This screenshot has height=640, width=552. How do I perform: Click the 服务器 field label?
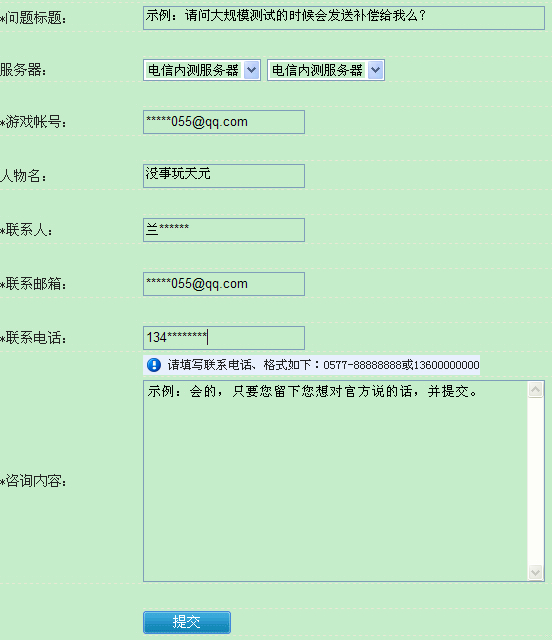pos(23,70)
